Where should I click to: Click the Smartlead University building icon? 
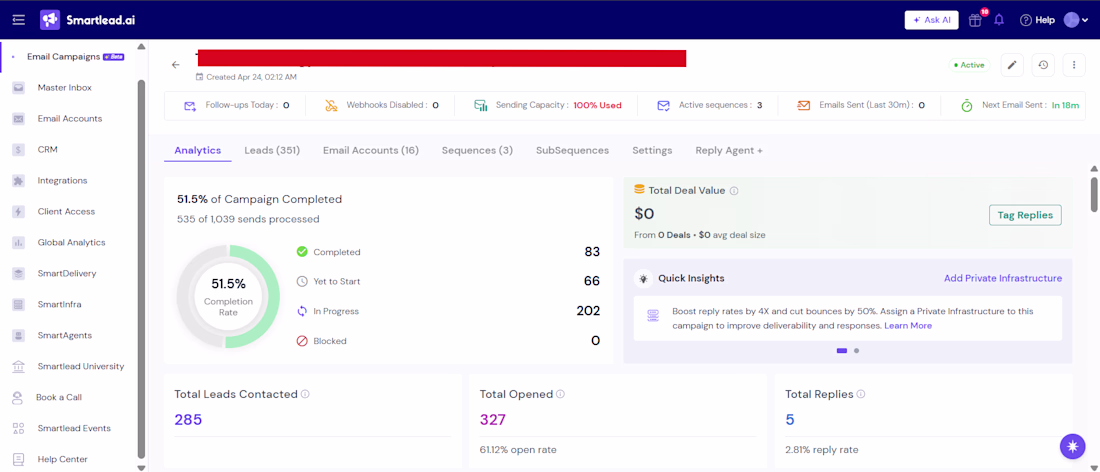(19, 366)
